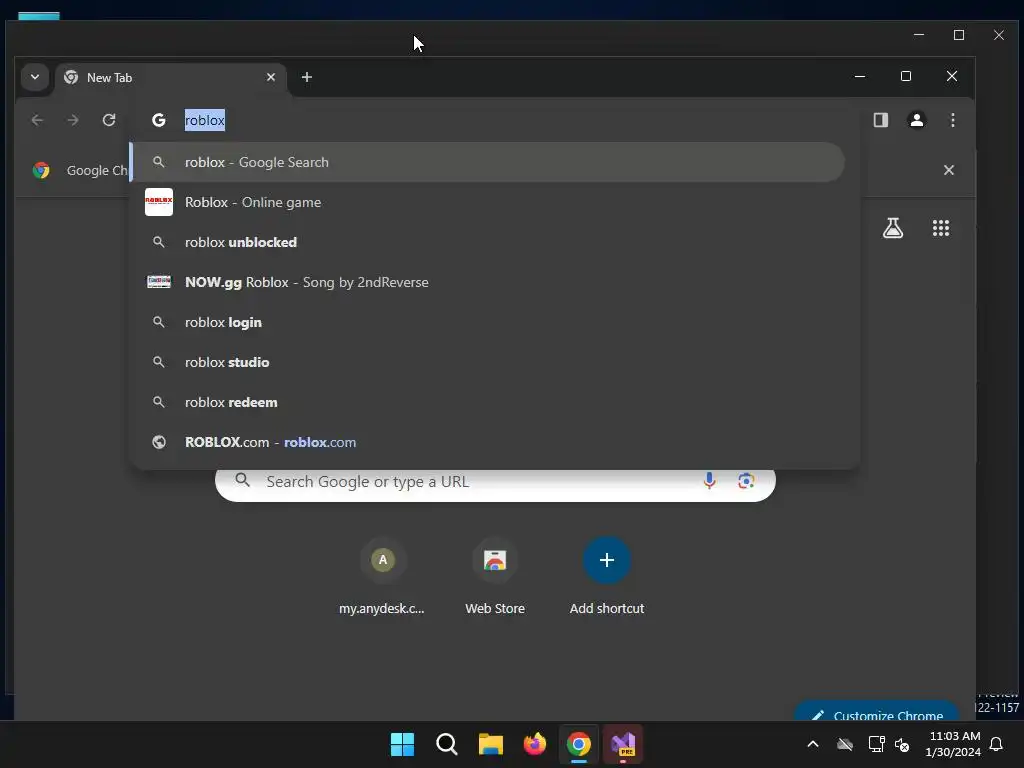Open the Windows Start menu
The image size is (1024, 768).
402,744
